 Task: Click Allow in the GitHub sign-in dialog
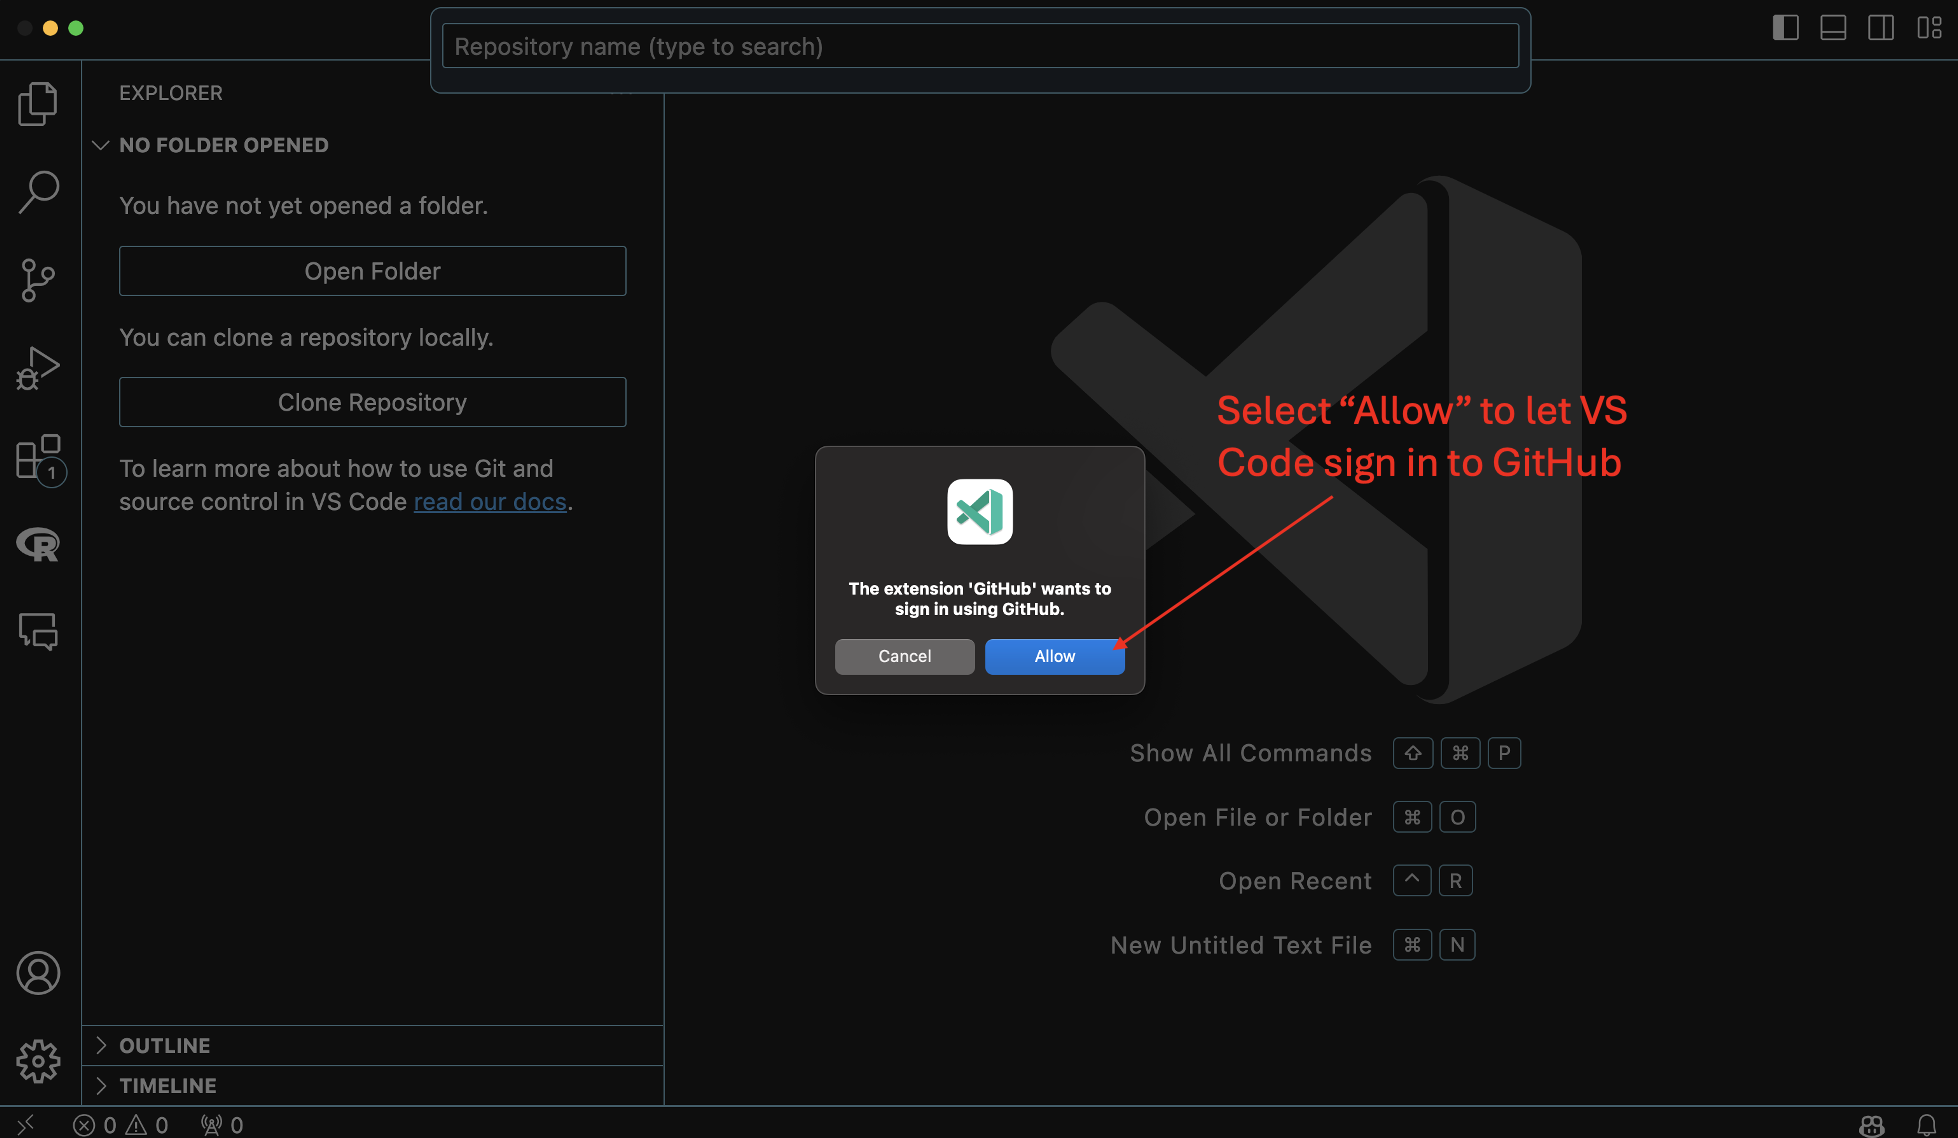tap(1055, 656)
